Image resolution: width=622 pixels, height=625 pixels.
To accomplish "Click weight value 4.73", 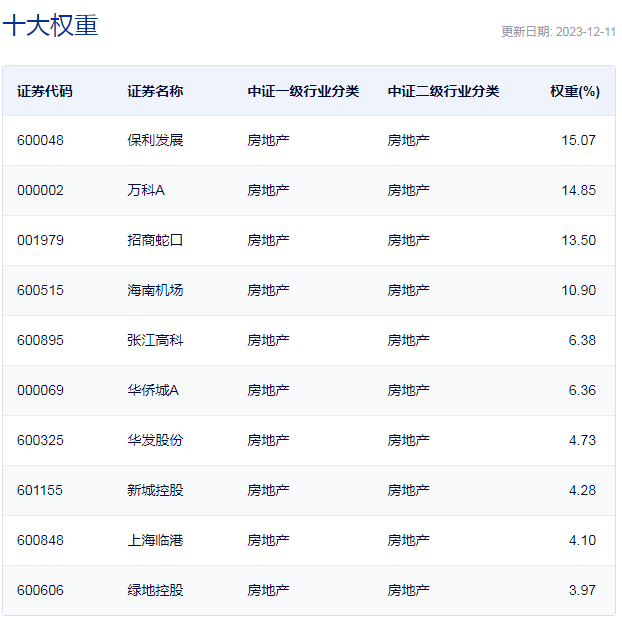I will (582, 440).
